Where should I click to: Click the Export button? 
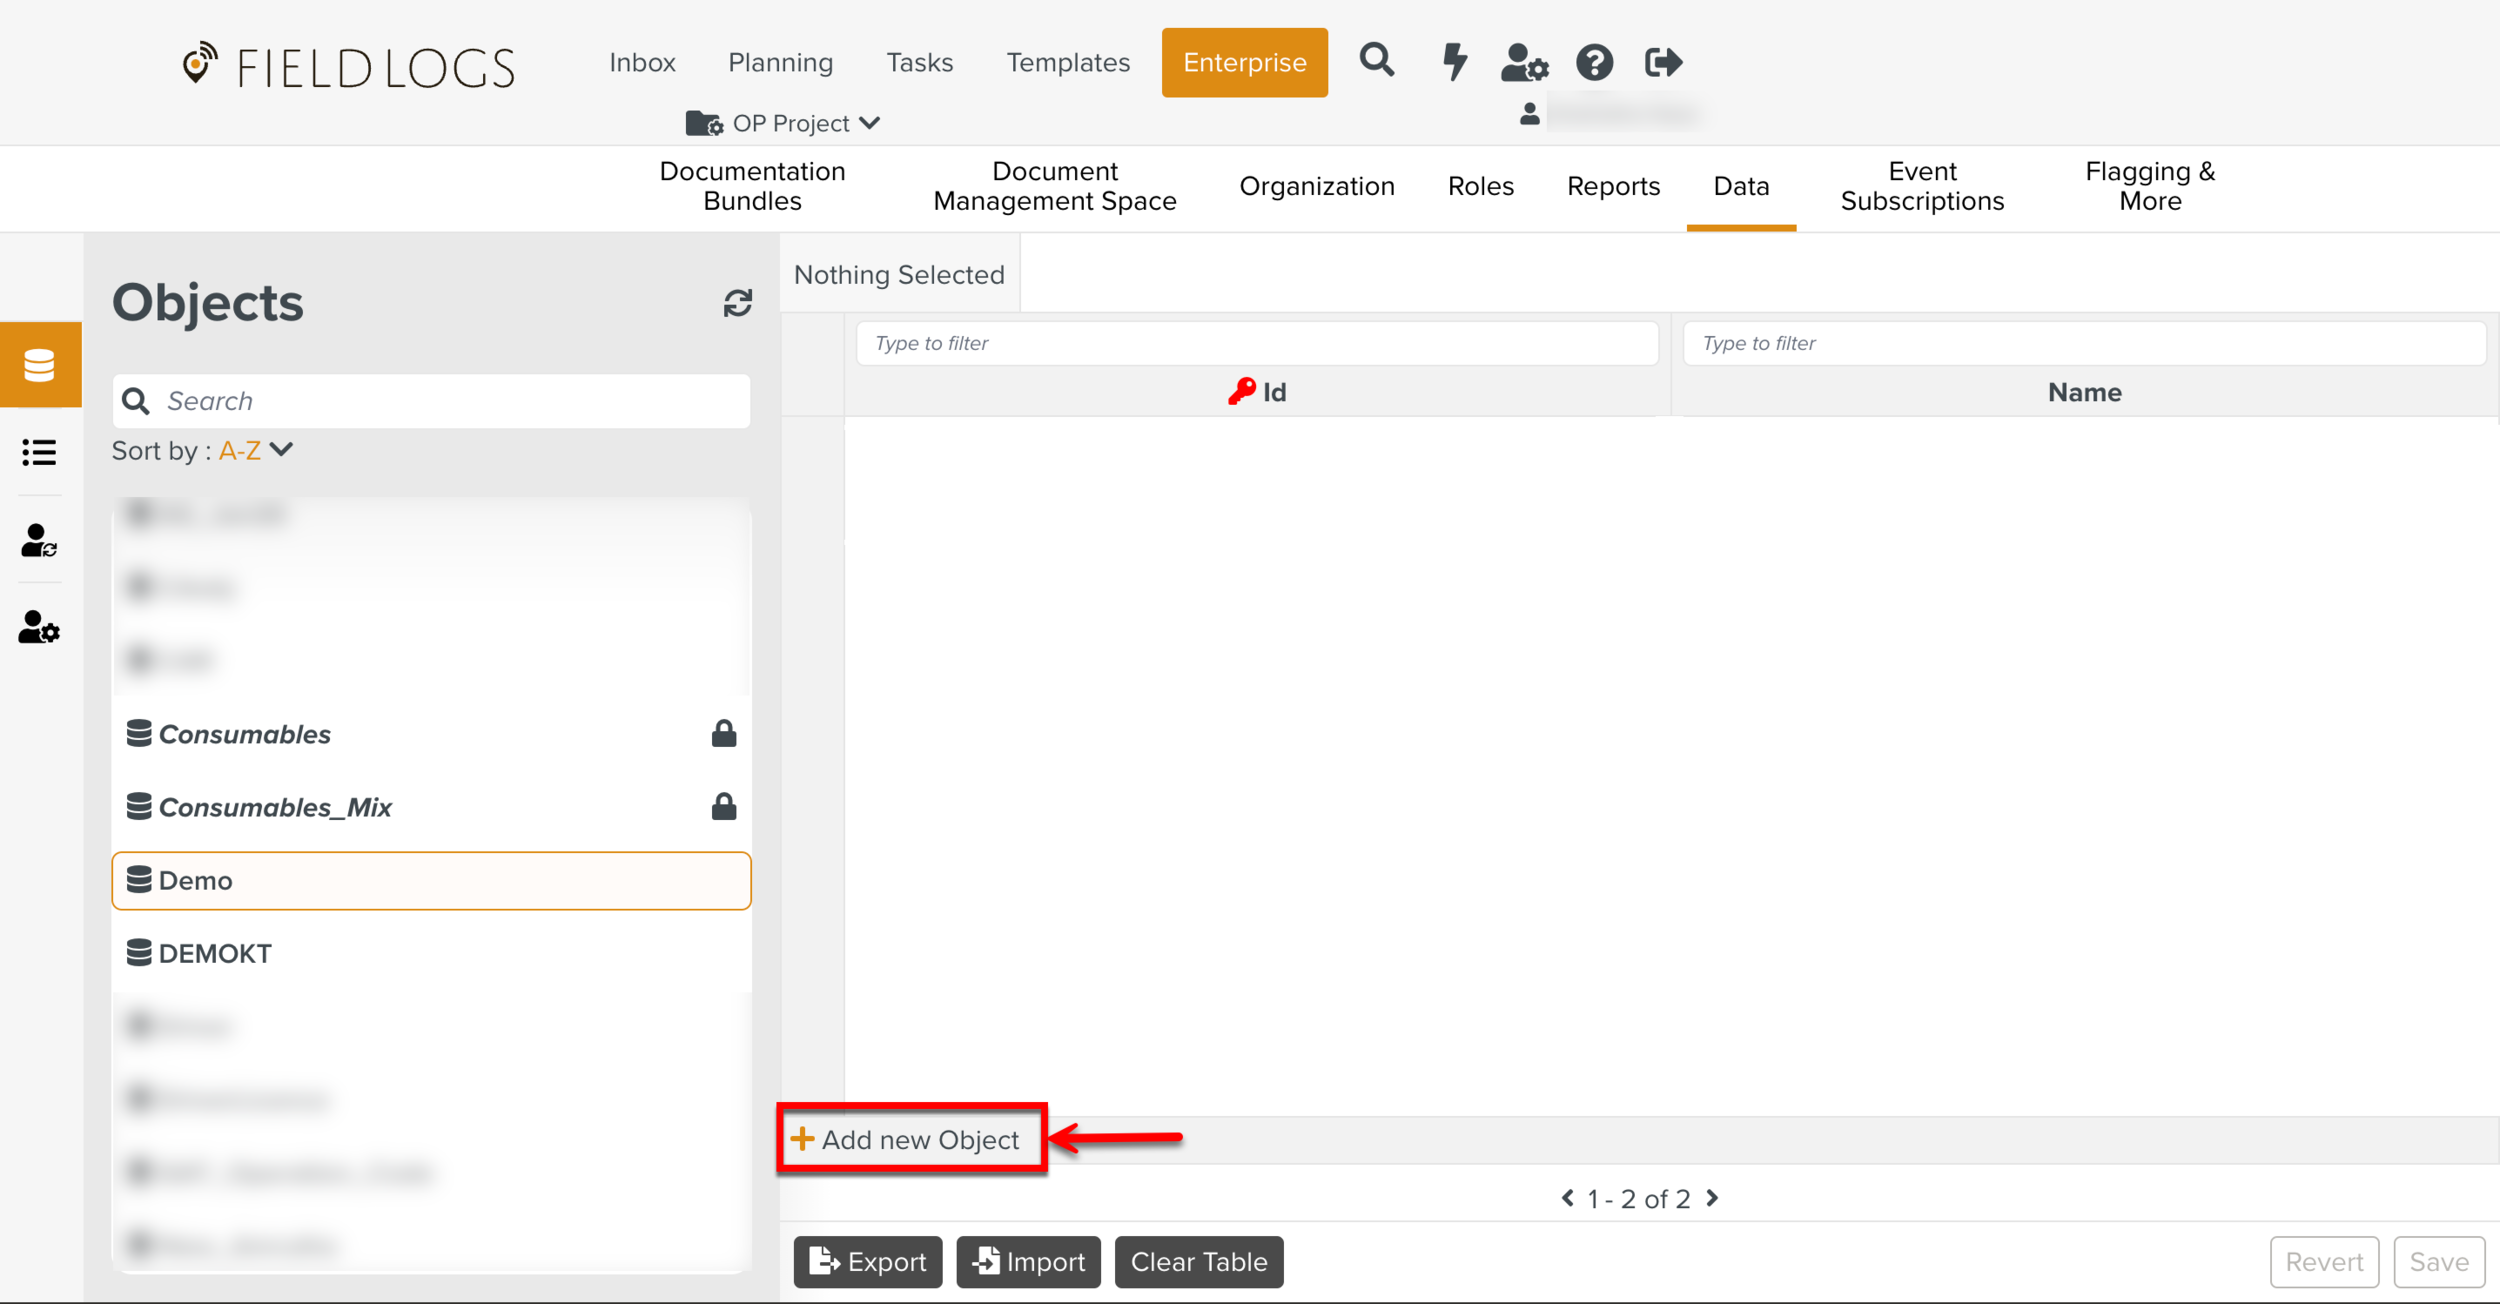(868, 1262)
